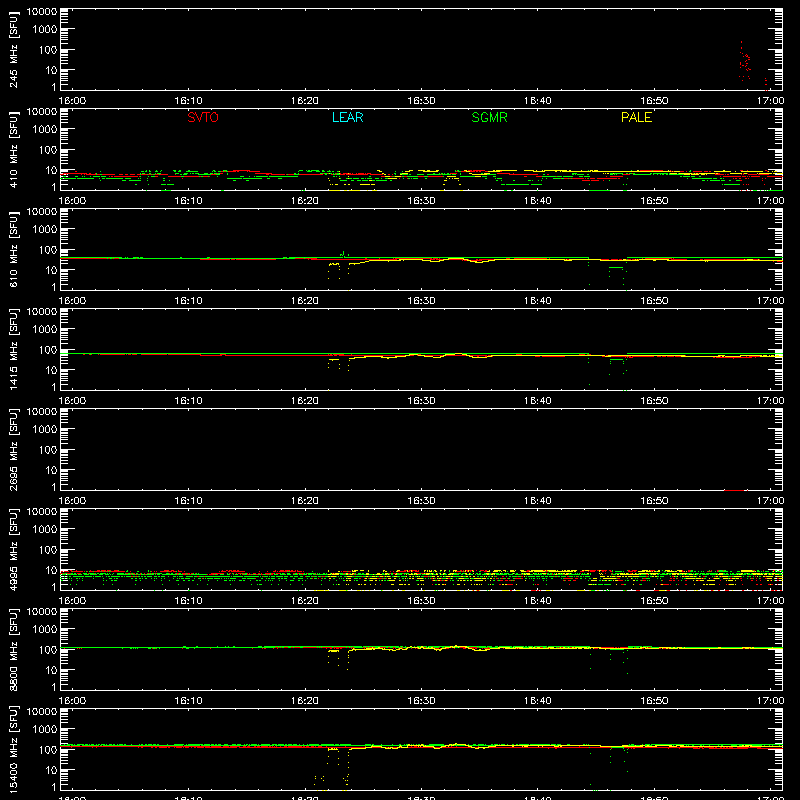Click 16:50 tick label under 2695 MHz panel
Image resolution: width=800 pixels, height=800 pixels.
click(x=654, y=501)
